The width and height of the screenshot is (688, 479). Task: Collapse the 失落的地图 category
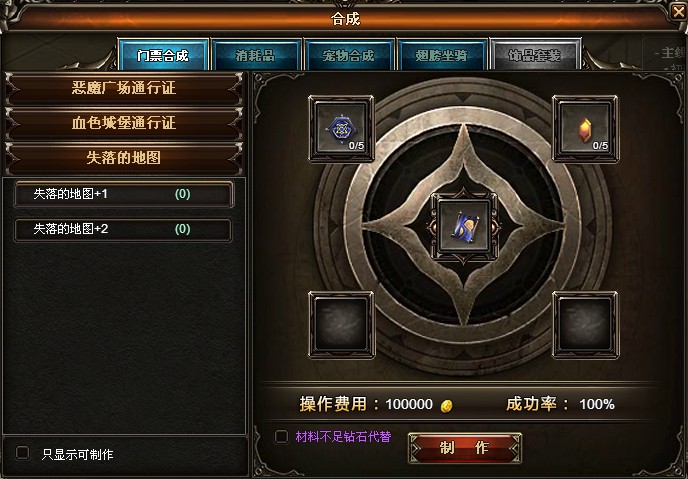124,158
